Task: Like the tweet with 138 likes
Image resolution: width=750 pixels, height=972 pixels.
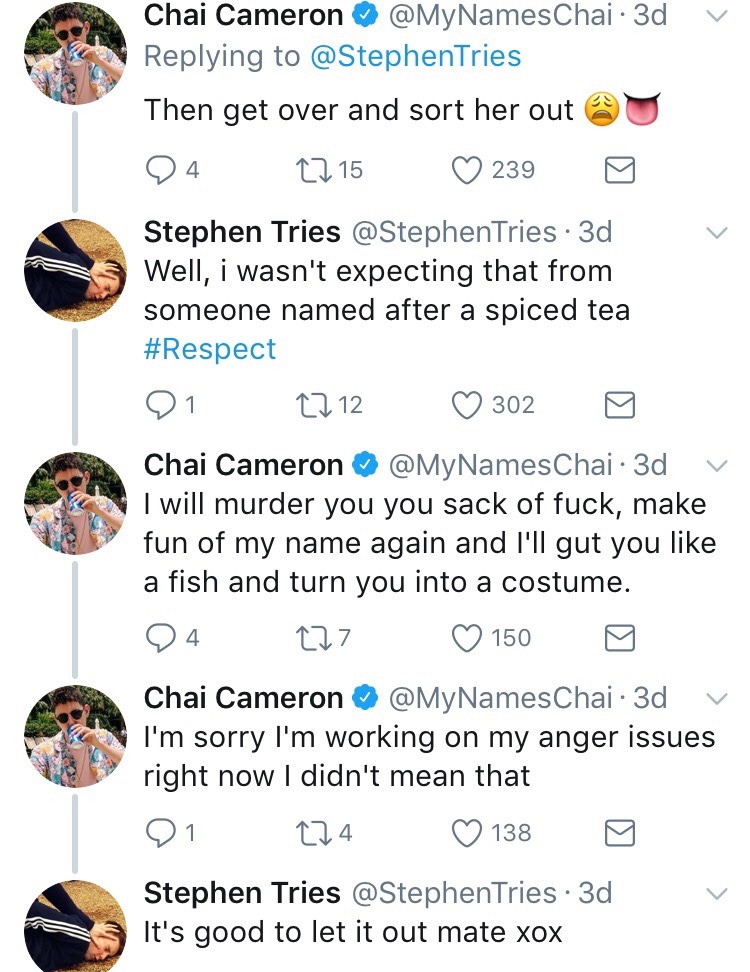Action: pyautogui.click(x=468, y=832)
